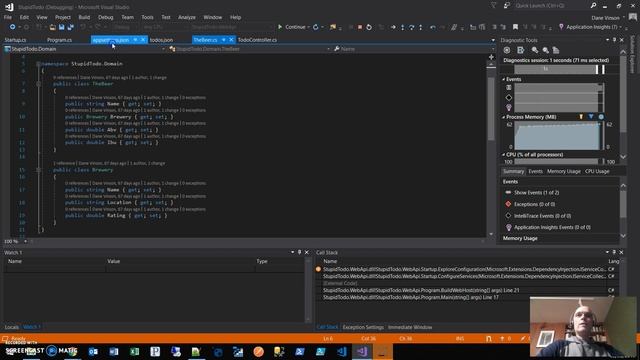
Task: Close the appsettings.json tab
Action: [143, 40]
